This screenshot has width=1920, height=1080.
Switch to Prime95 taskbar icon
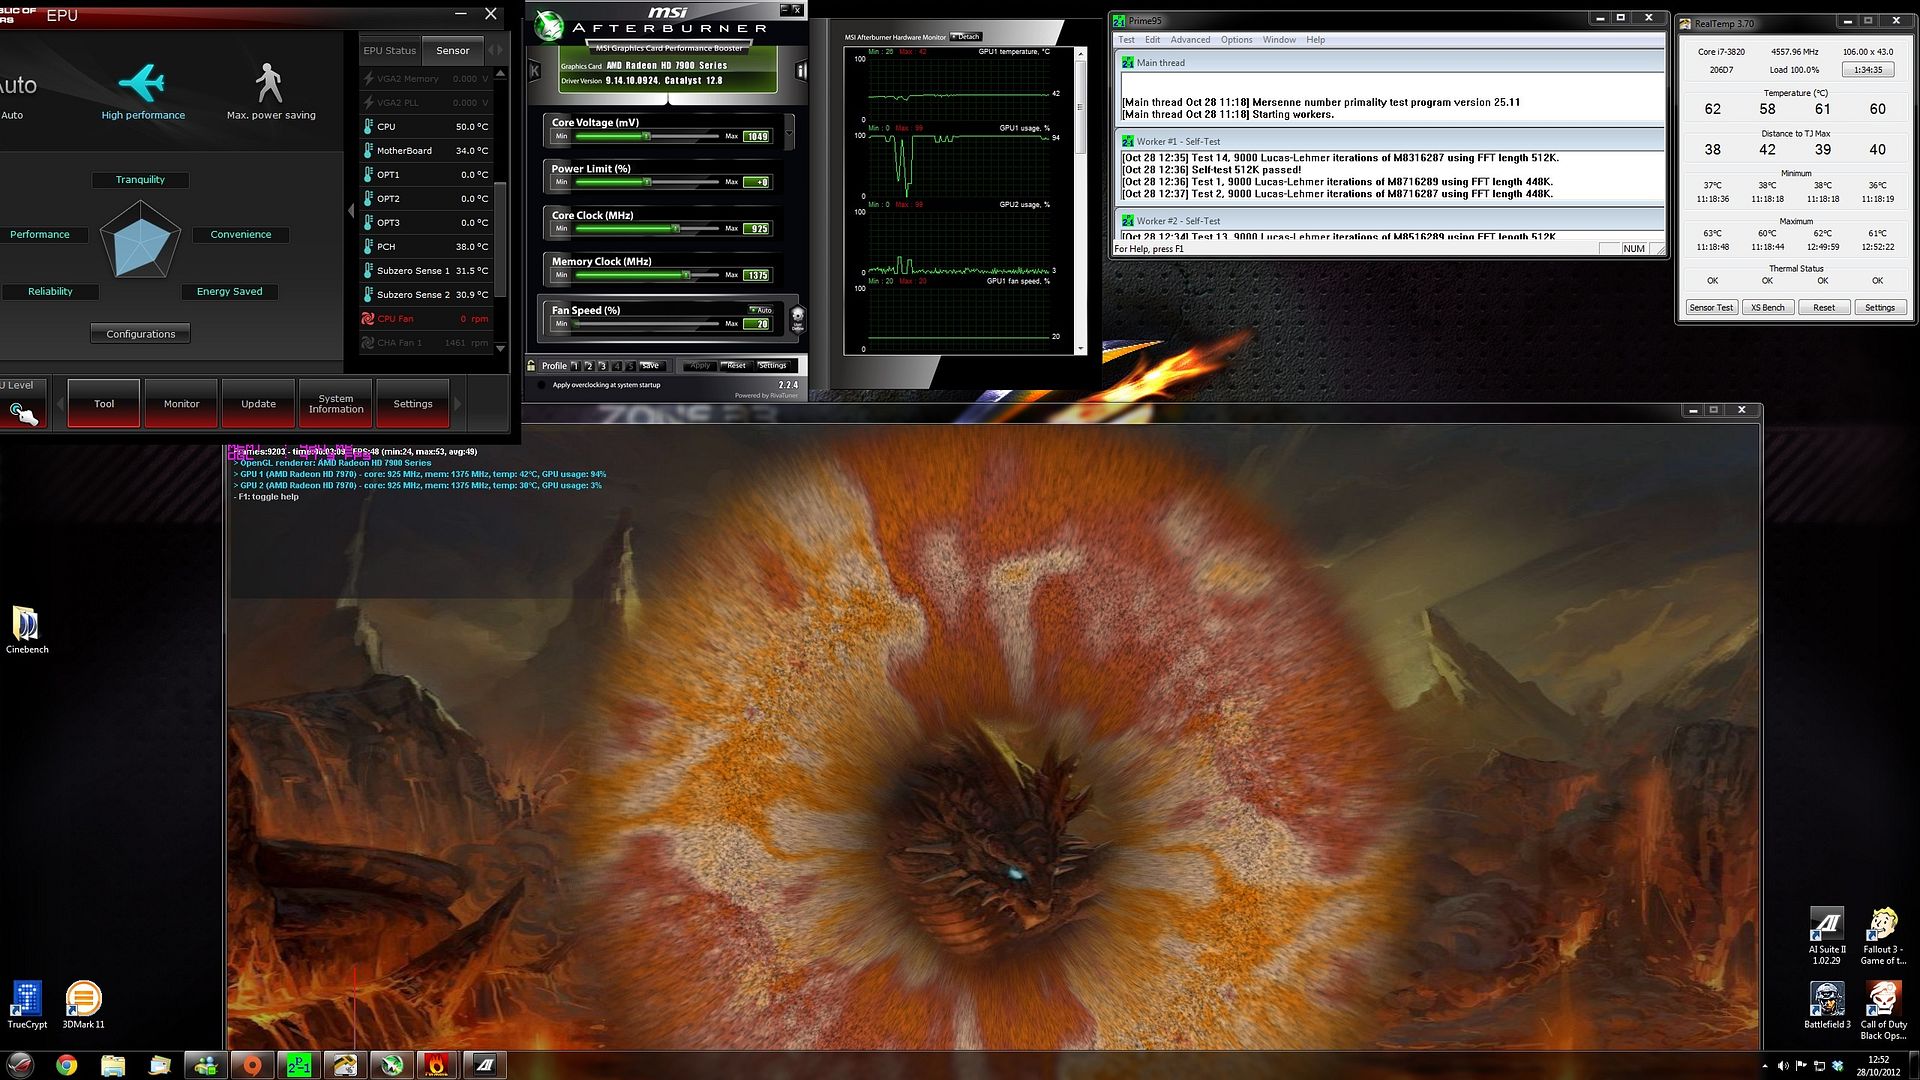[298, 1065]
